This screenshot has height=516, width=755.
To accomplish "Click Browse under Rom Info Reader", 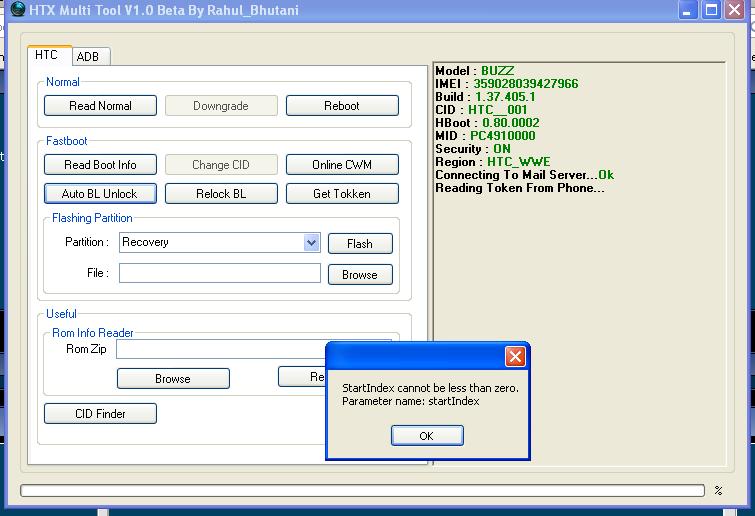I will 173,378.
